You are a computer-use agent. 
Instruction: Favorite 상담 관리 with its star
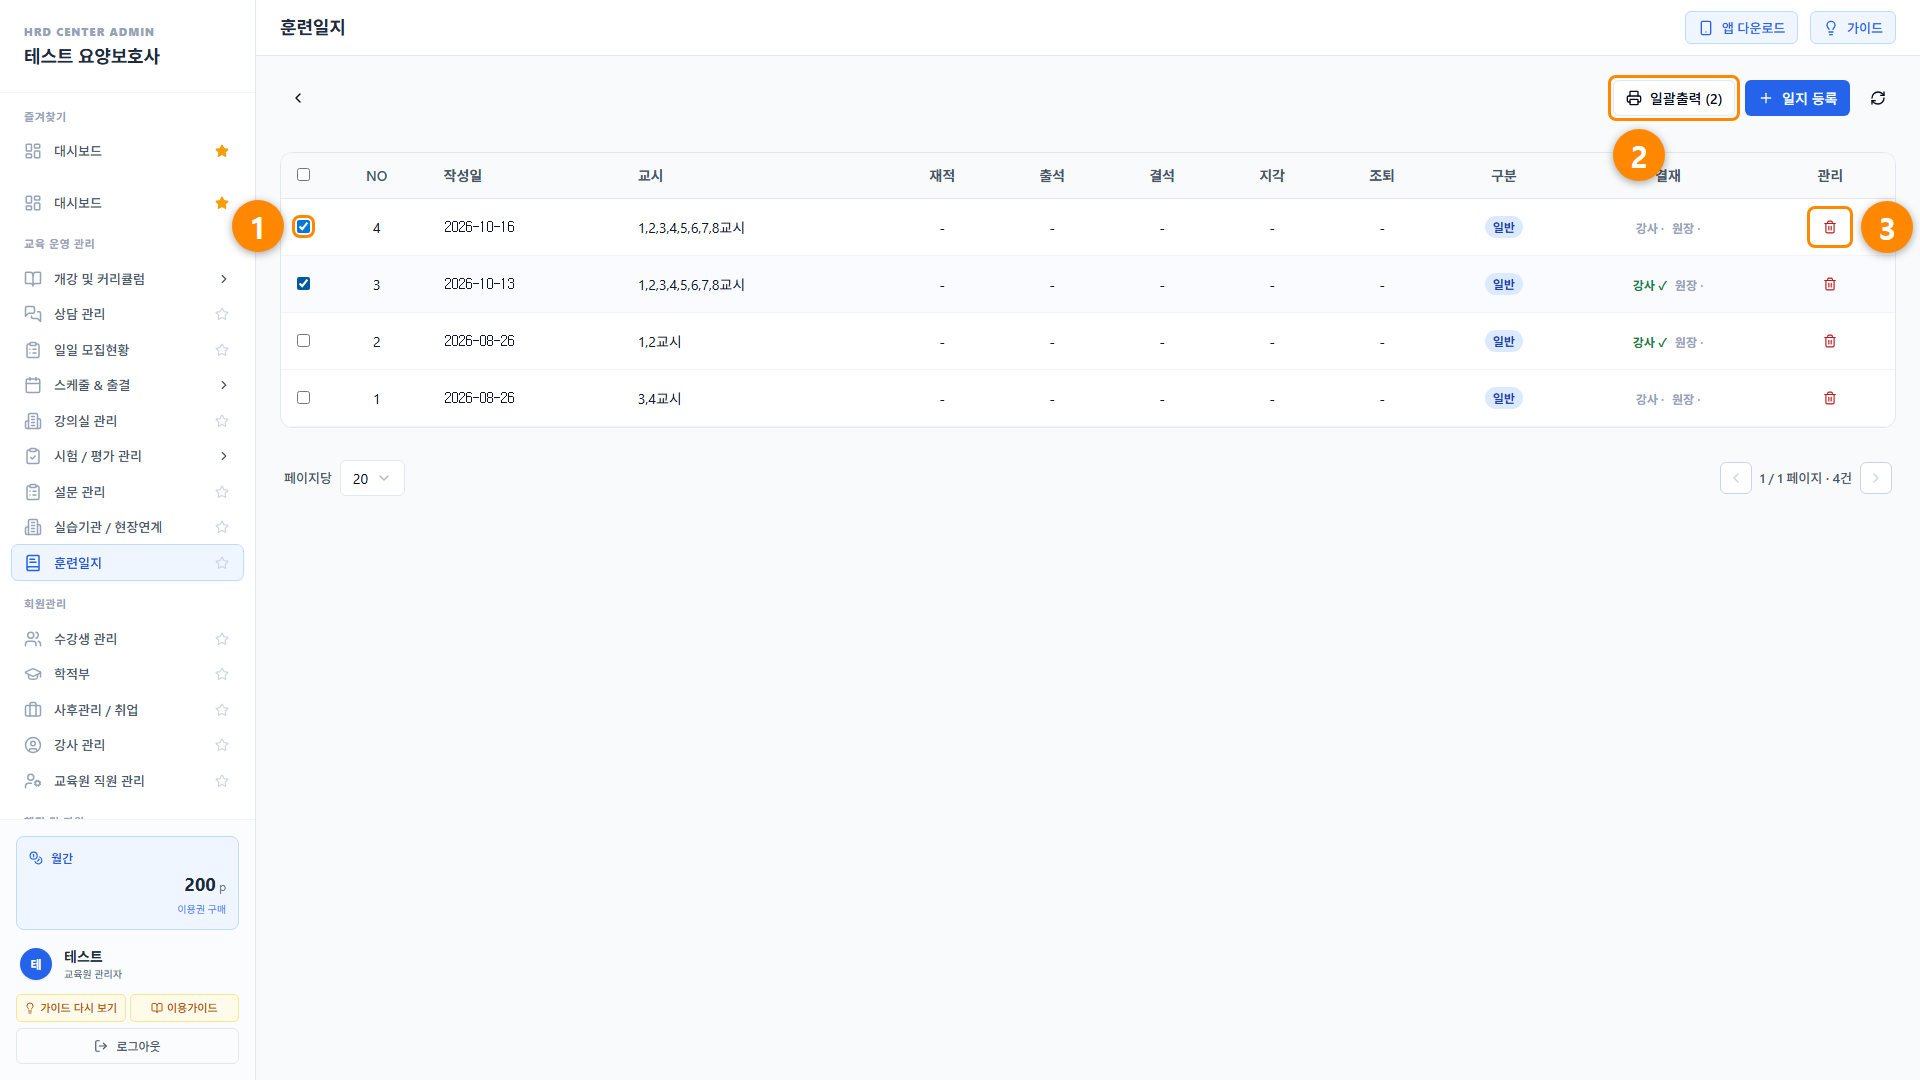click(222, 314)
